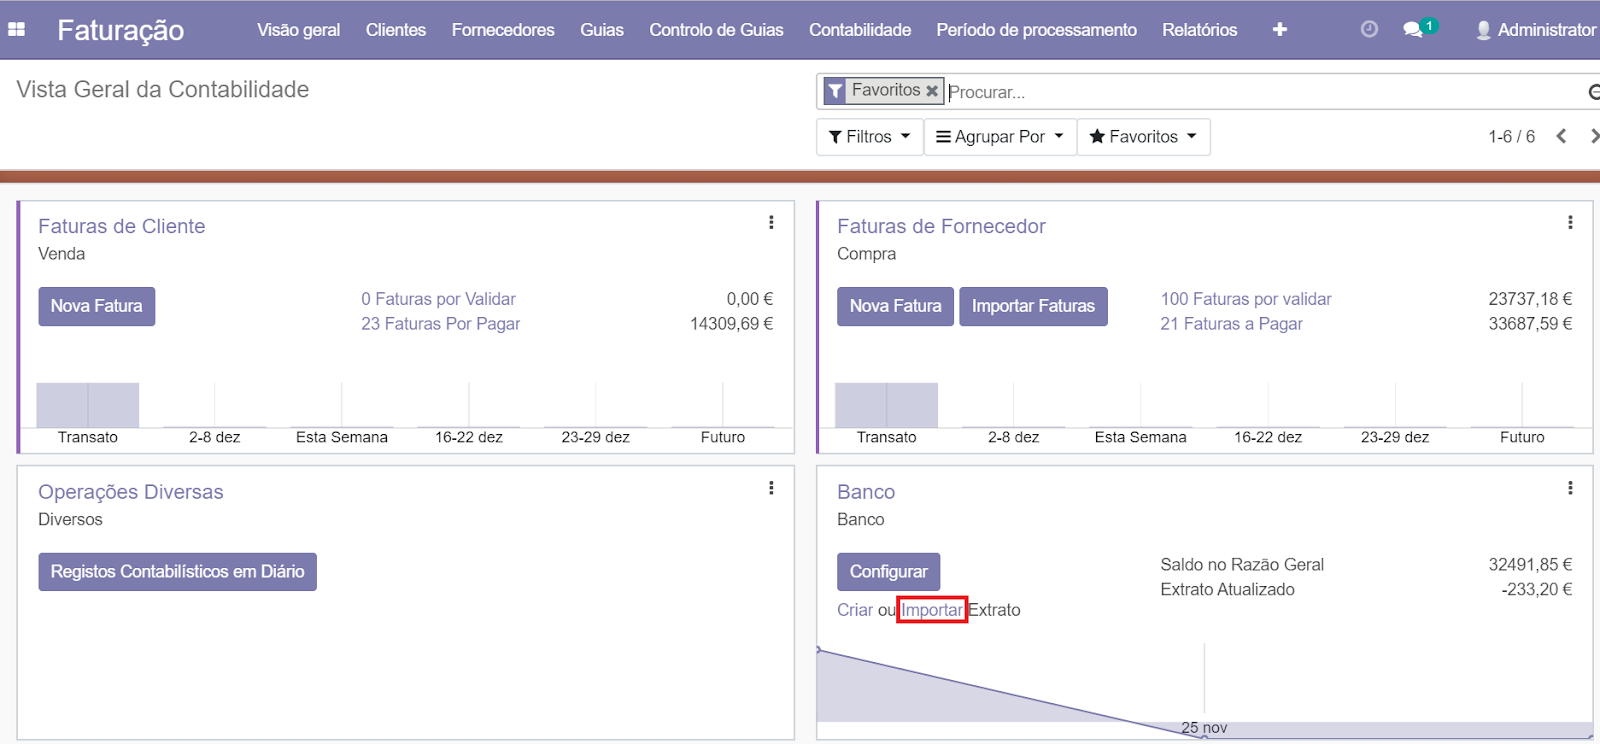This screenshot has width=1600, height=744.
Task: Open the Relatórios menu
Action: pos(1199,30)
